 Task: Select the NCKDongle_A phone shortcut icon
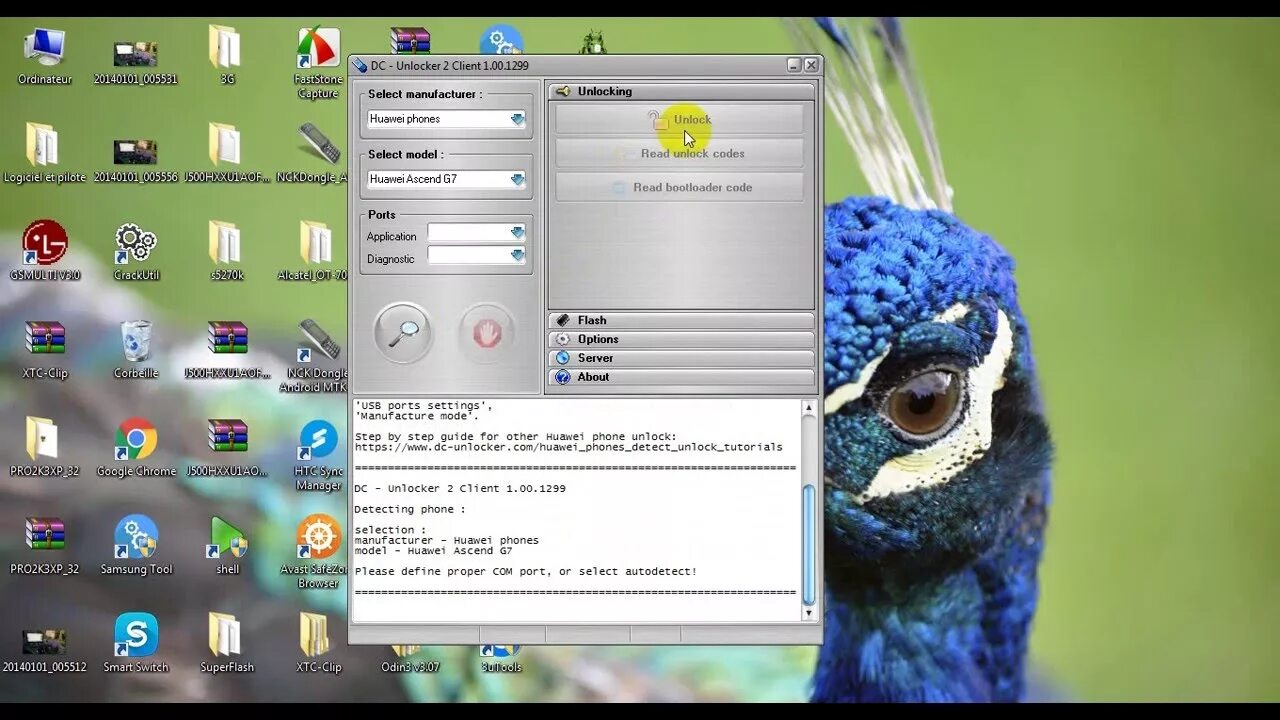[318, 153]
